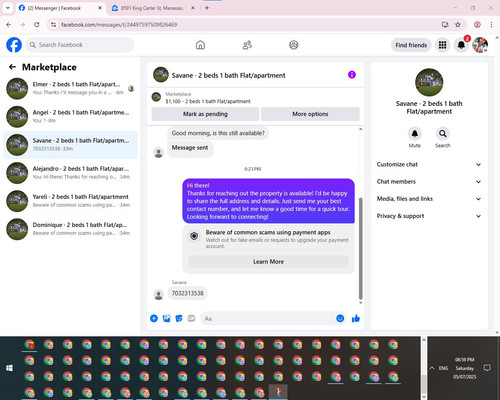This screenshot has height=400, width=500.
Task: Open Chrome profile avatar in toolbar
Action: pyautogui.click(x=477, y=25)
